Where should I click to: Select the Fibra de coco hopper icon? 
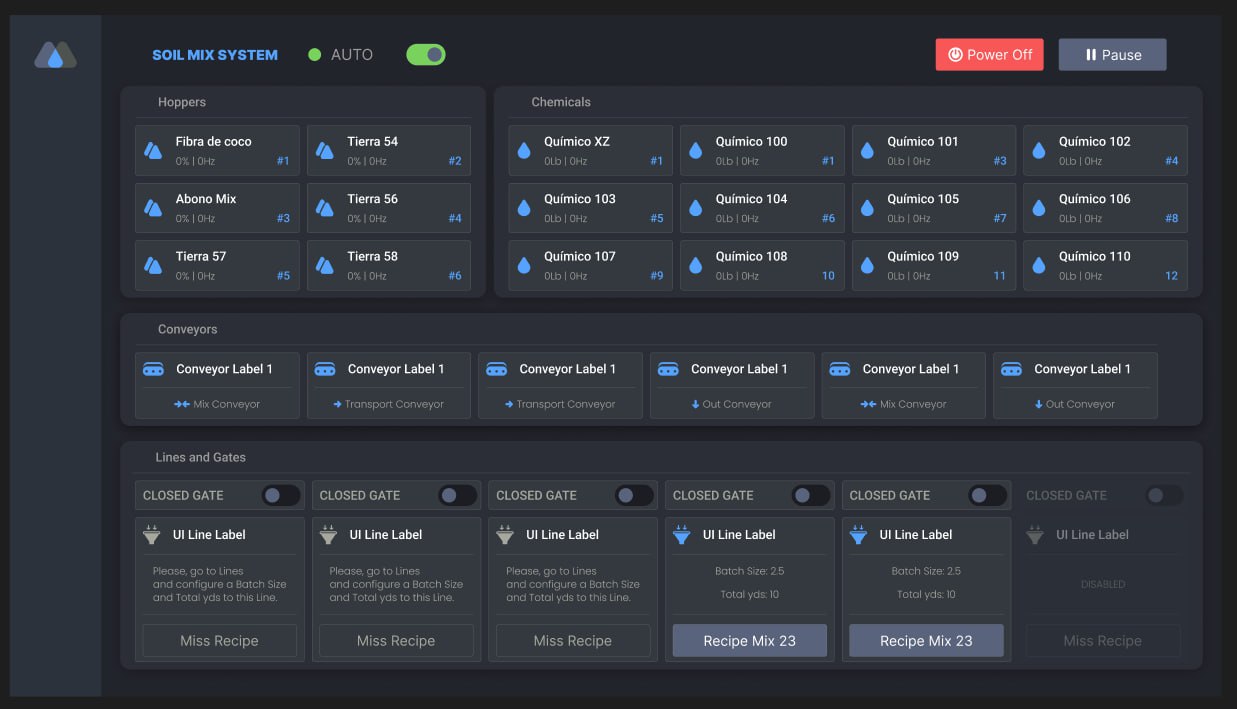[x=153, y=151]
